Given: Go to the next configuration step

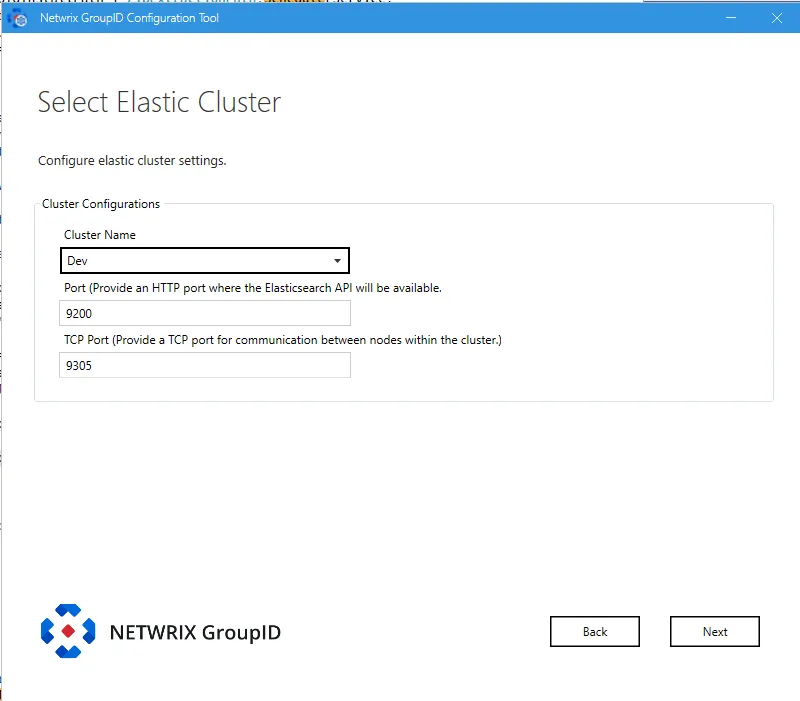Looking at the screenshot, I should tap(714, 632).
